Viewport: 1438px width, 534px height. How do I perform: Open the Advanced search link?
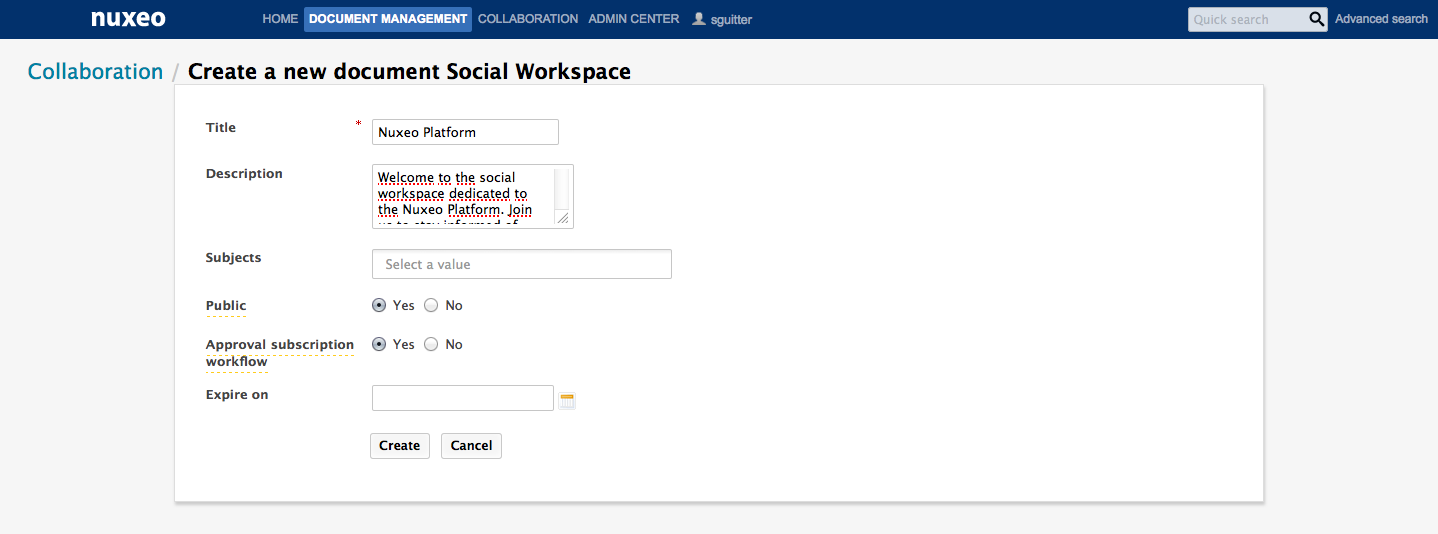pyautogui.click(x=1381, y=19)
